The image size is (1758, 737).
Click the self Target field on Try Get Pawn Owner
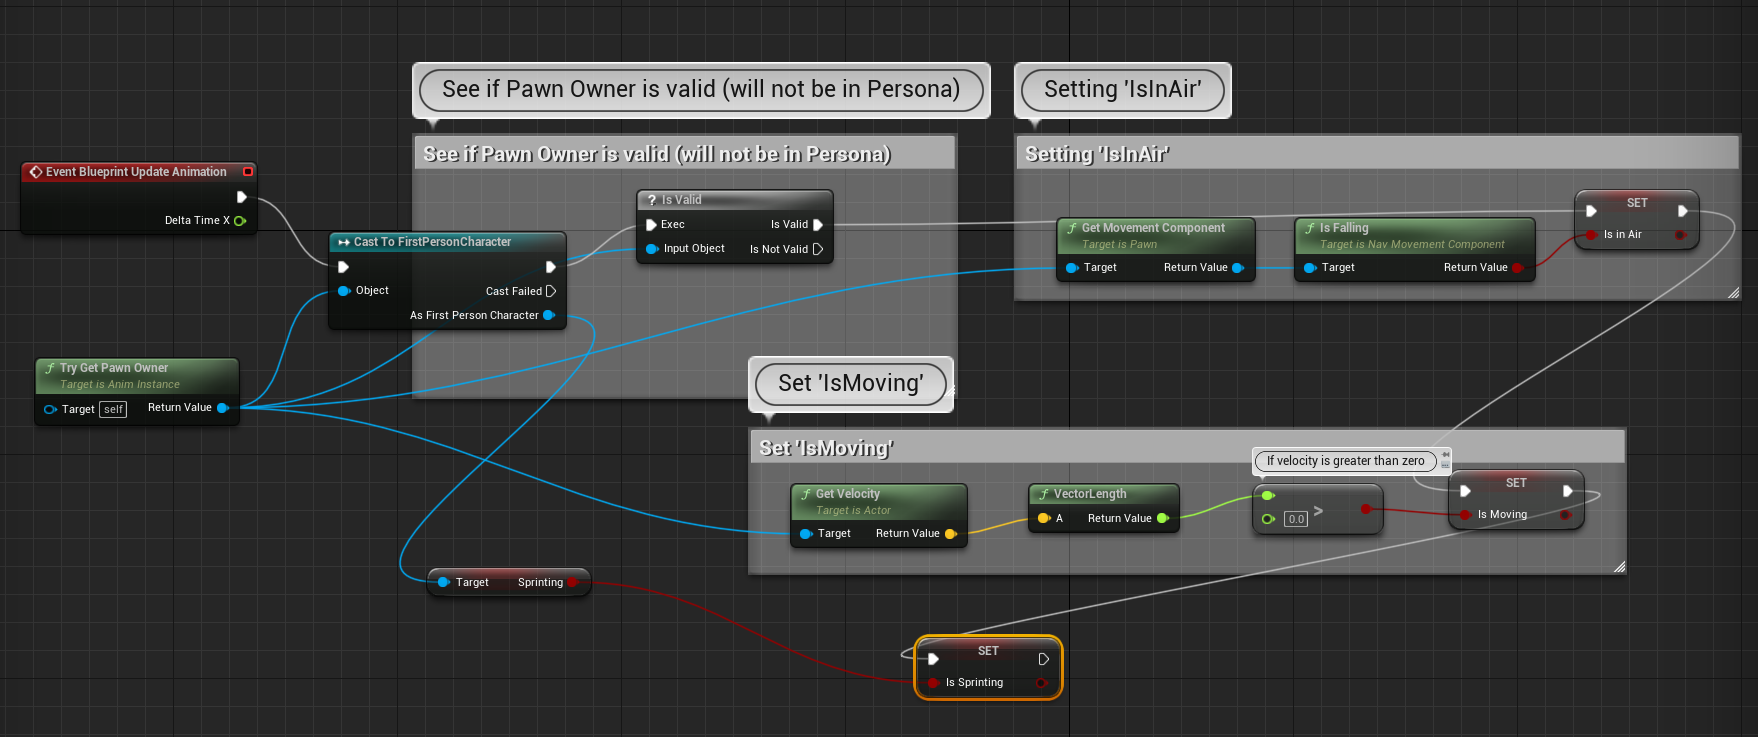[x=113, y=409]
